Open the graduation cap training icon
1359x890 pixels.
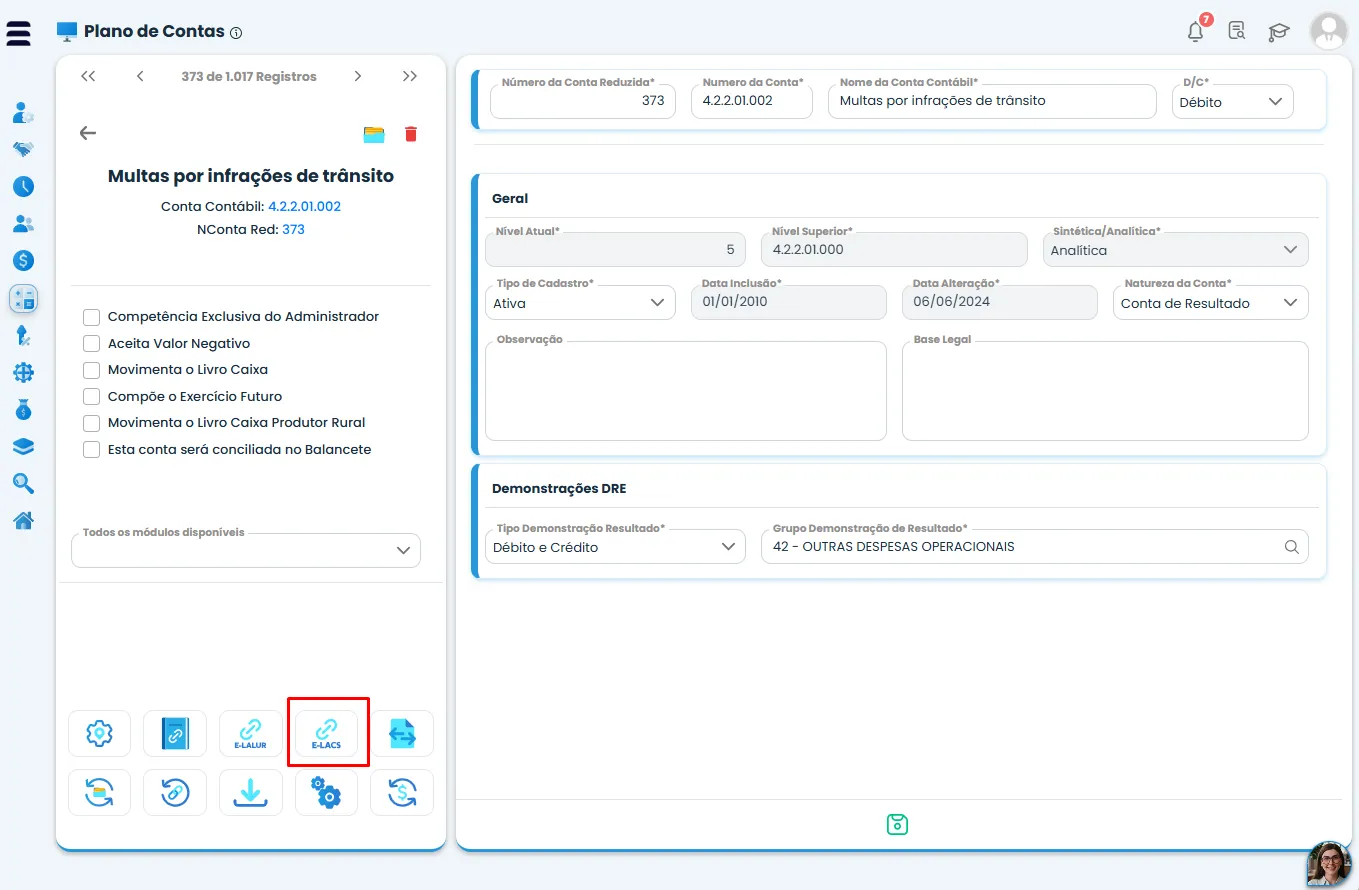(x=1279, y=31)
